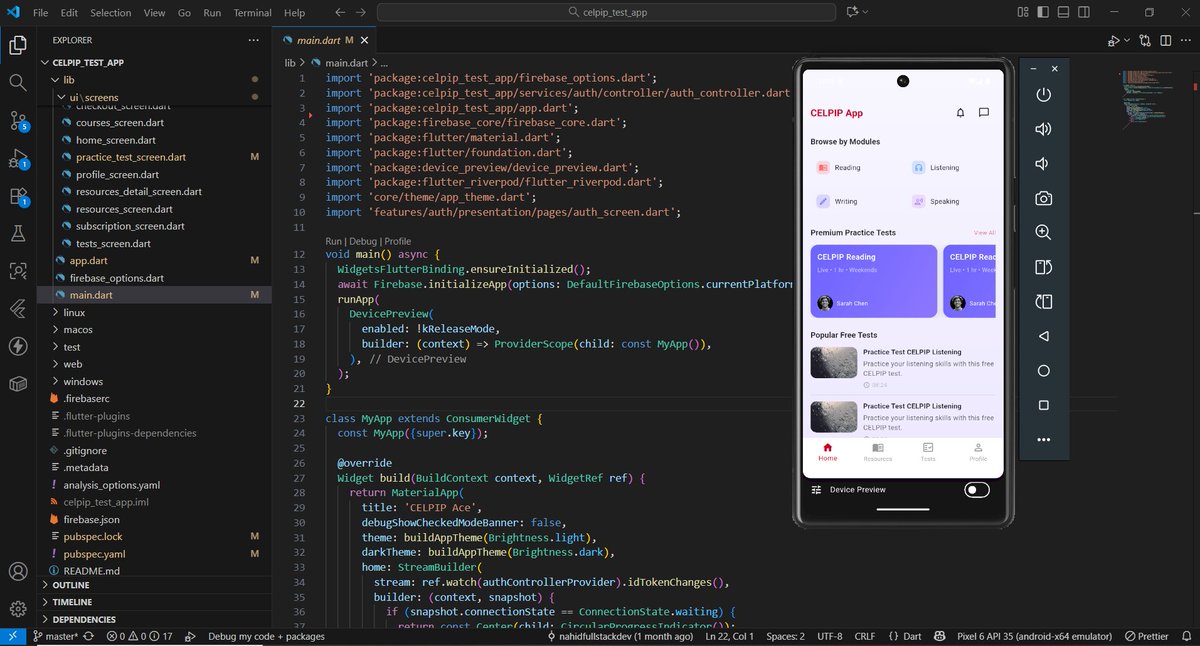Switch to Profile tab in app bottom bar
1200x646 pixels.
point(978,451)
